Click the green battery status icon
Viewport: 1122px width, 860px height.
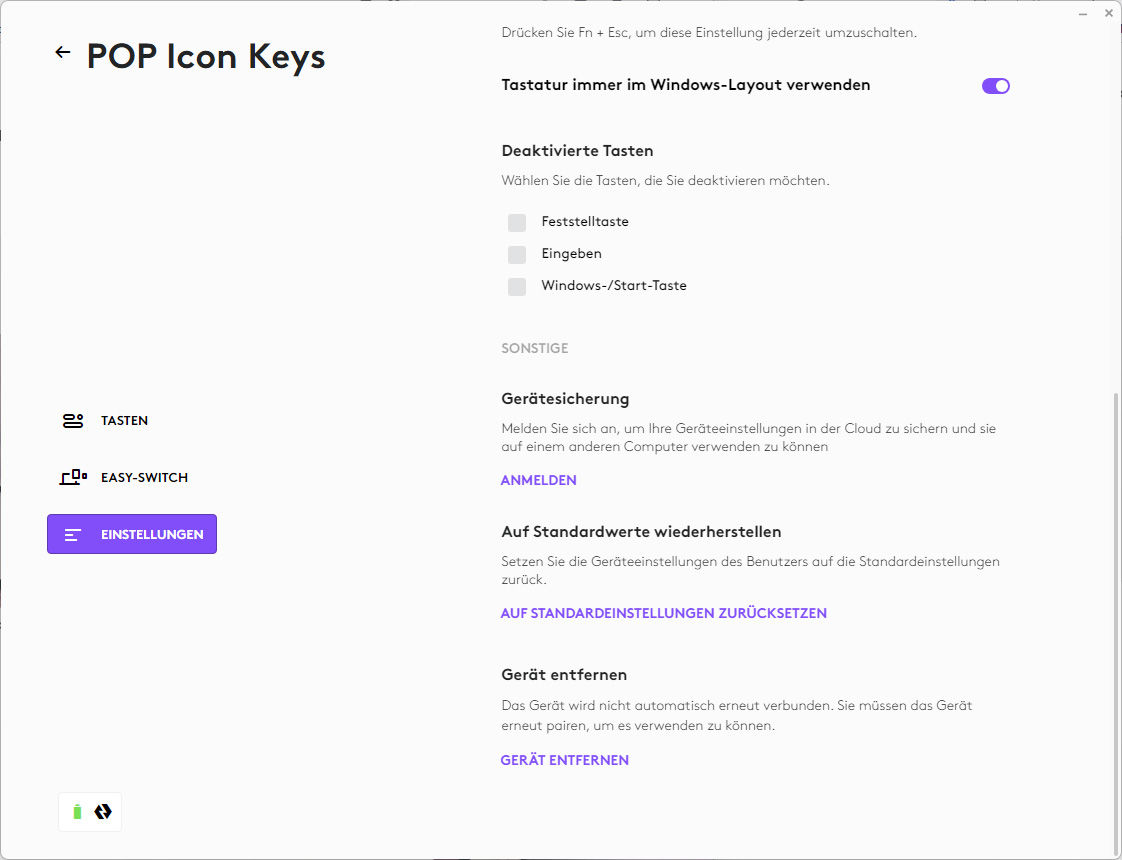[x=78, y=812]
